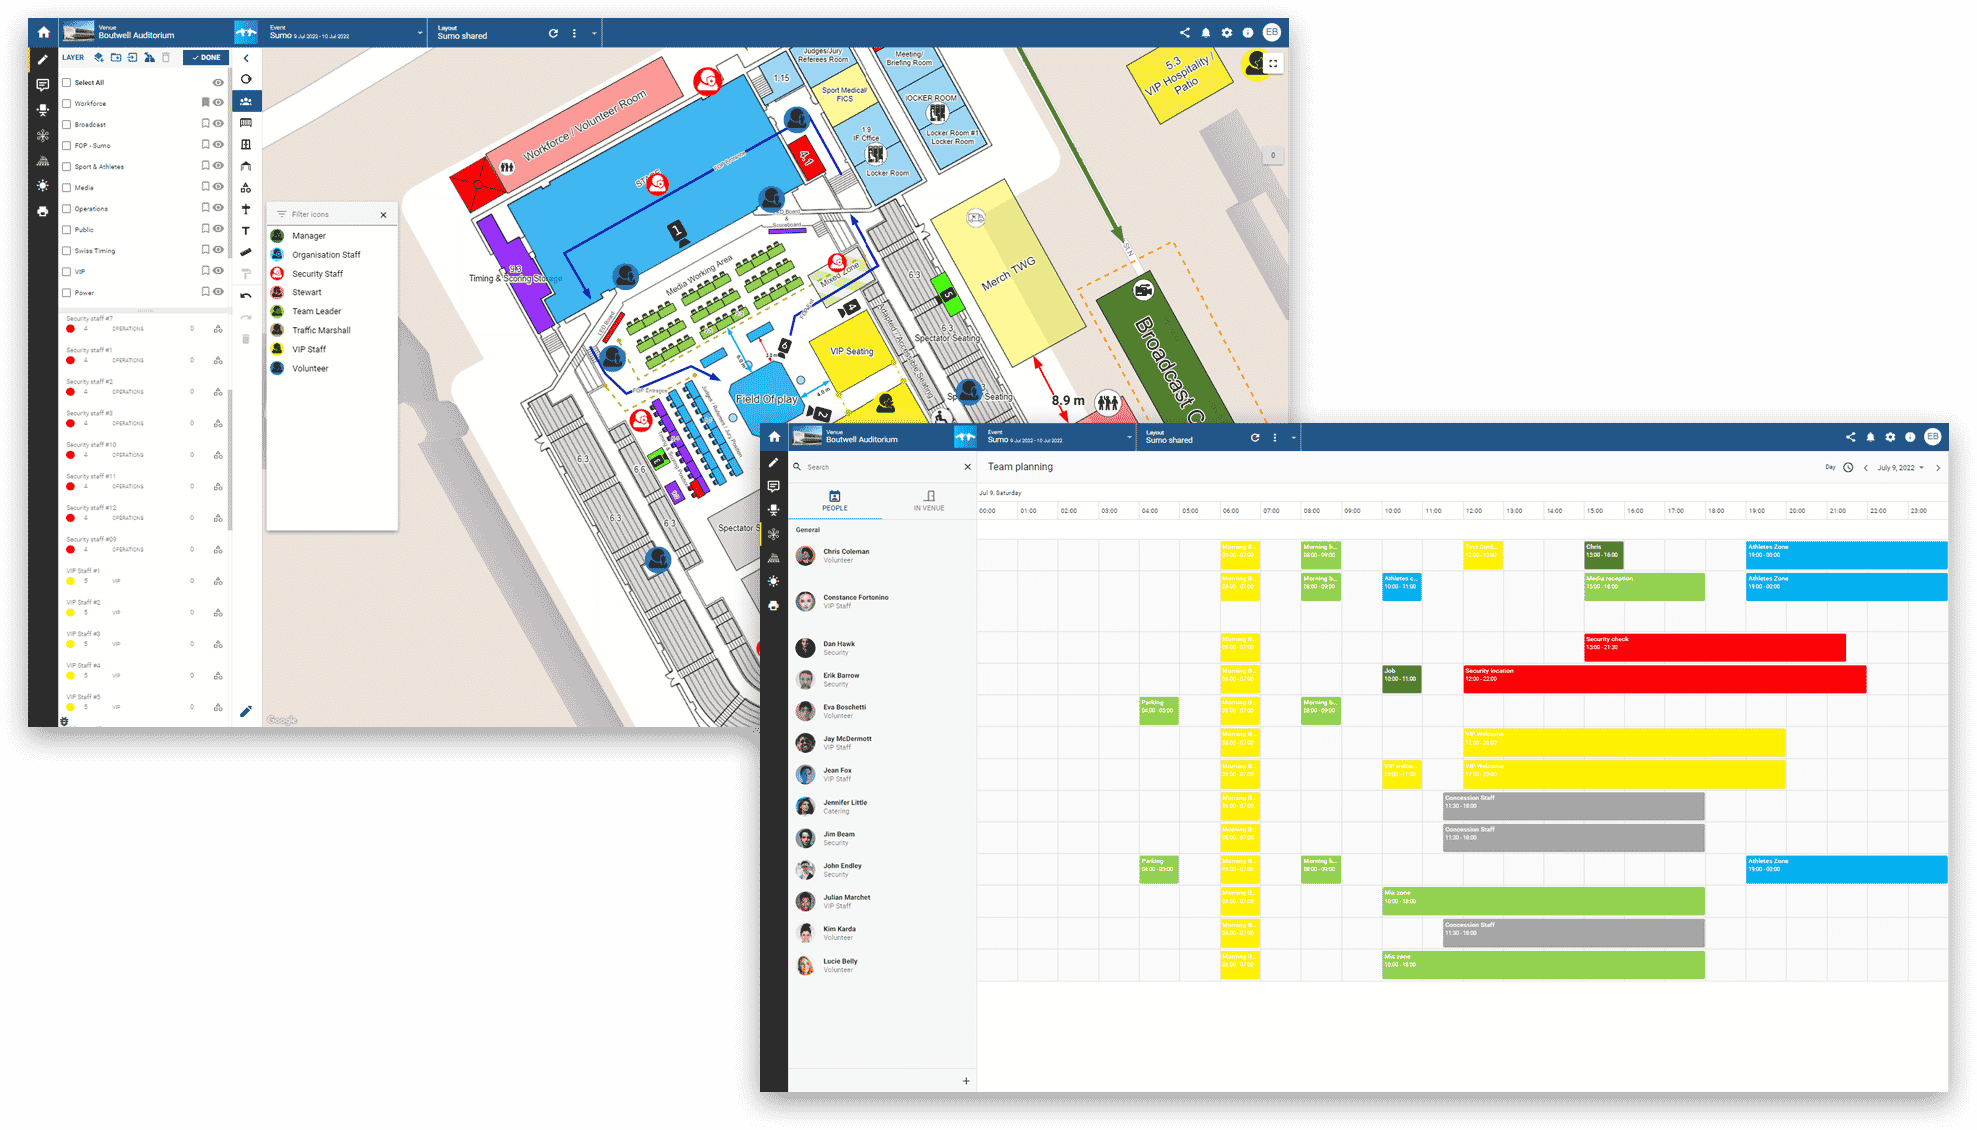
Task: Select the PEOPLE tab in team planning
Action: (x=834, y=501)
